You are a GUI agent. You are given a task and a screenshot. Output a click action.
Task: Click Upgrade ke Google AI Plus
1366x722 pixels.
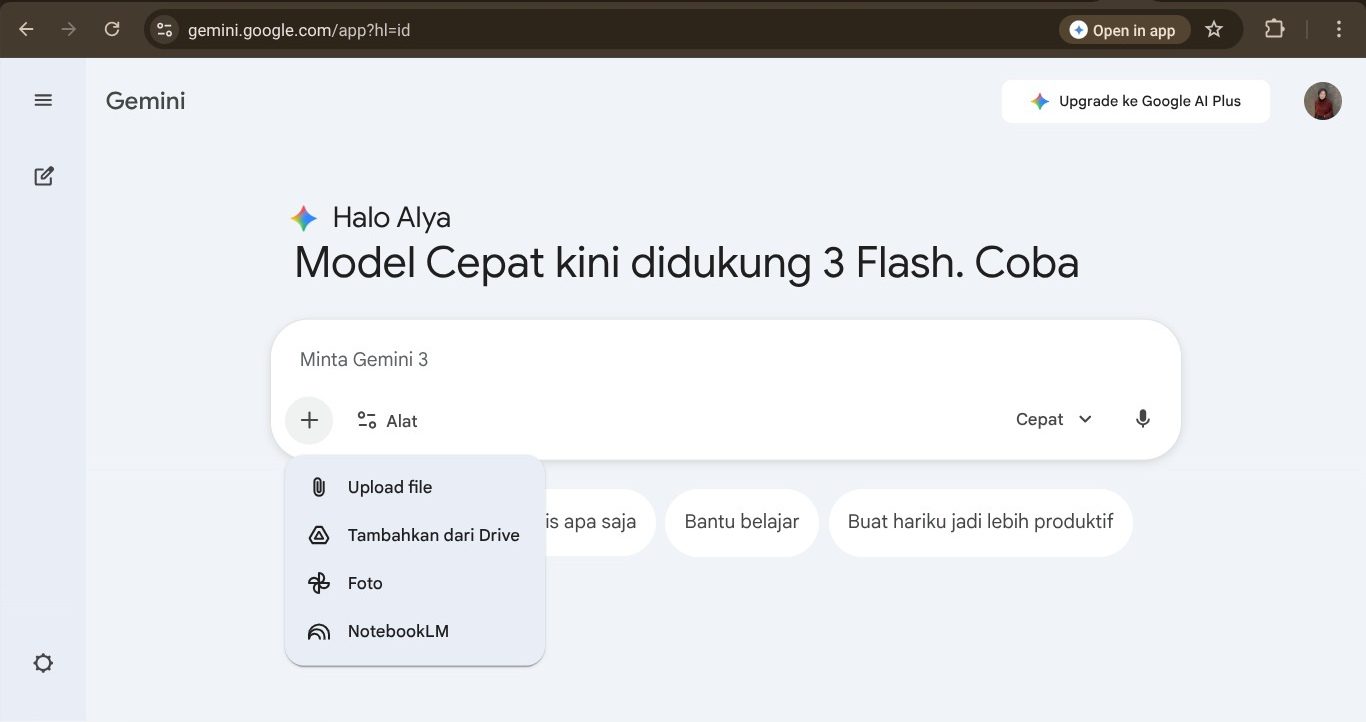click(1135, 100)
